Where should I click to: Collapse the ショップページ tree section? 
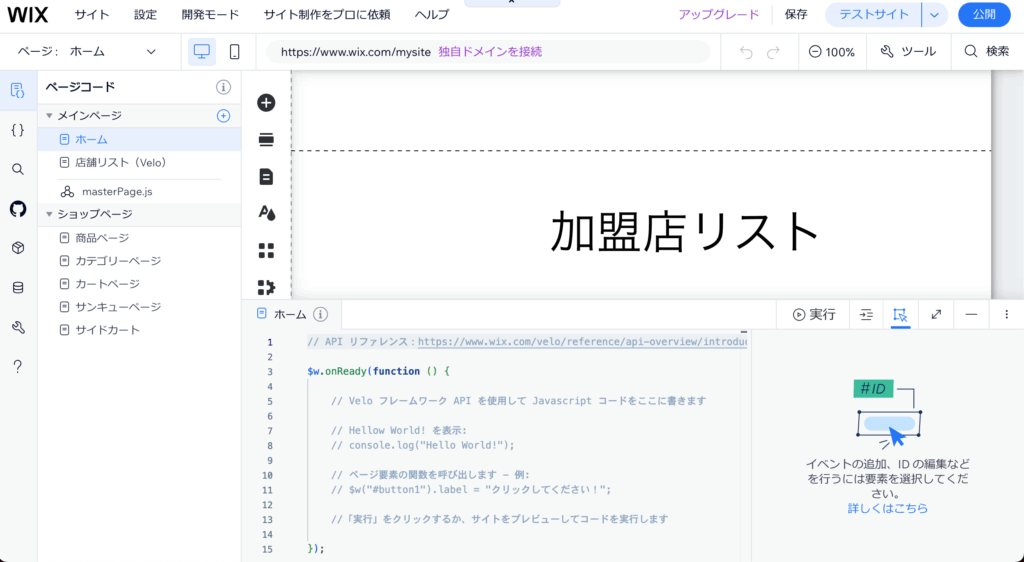click(x=49, y=214)
